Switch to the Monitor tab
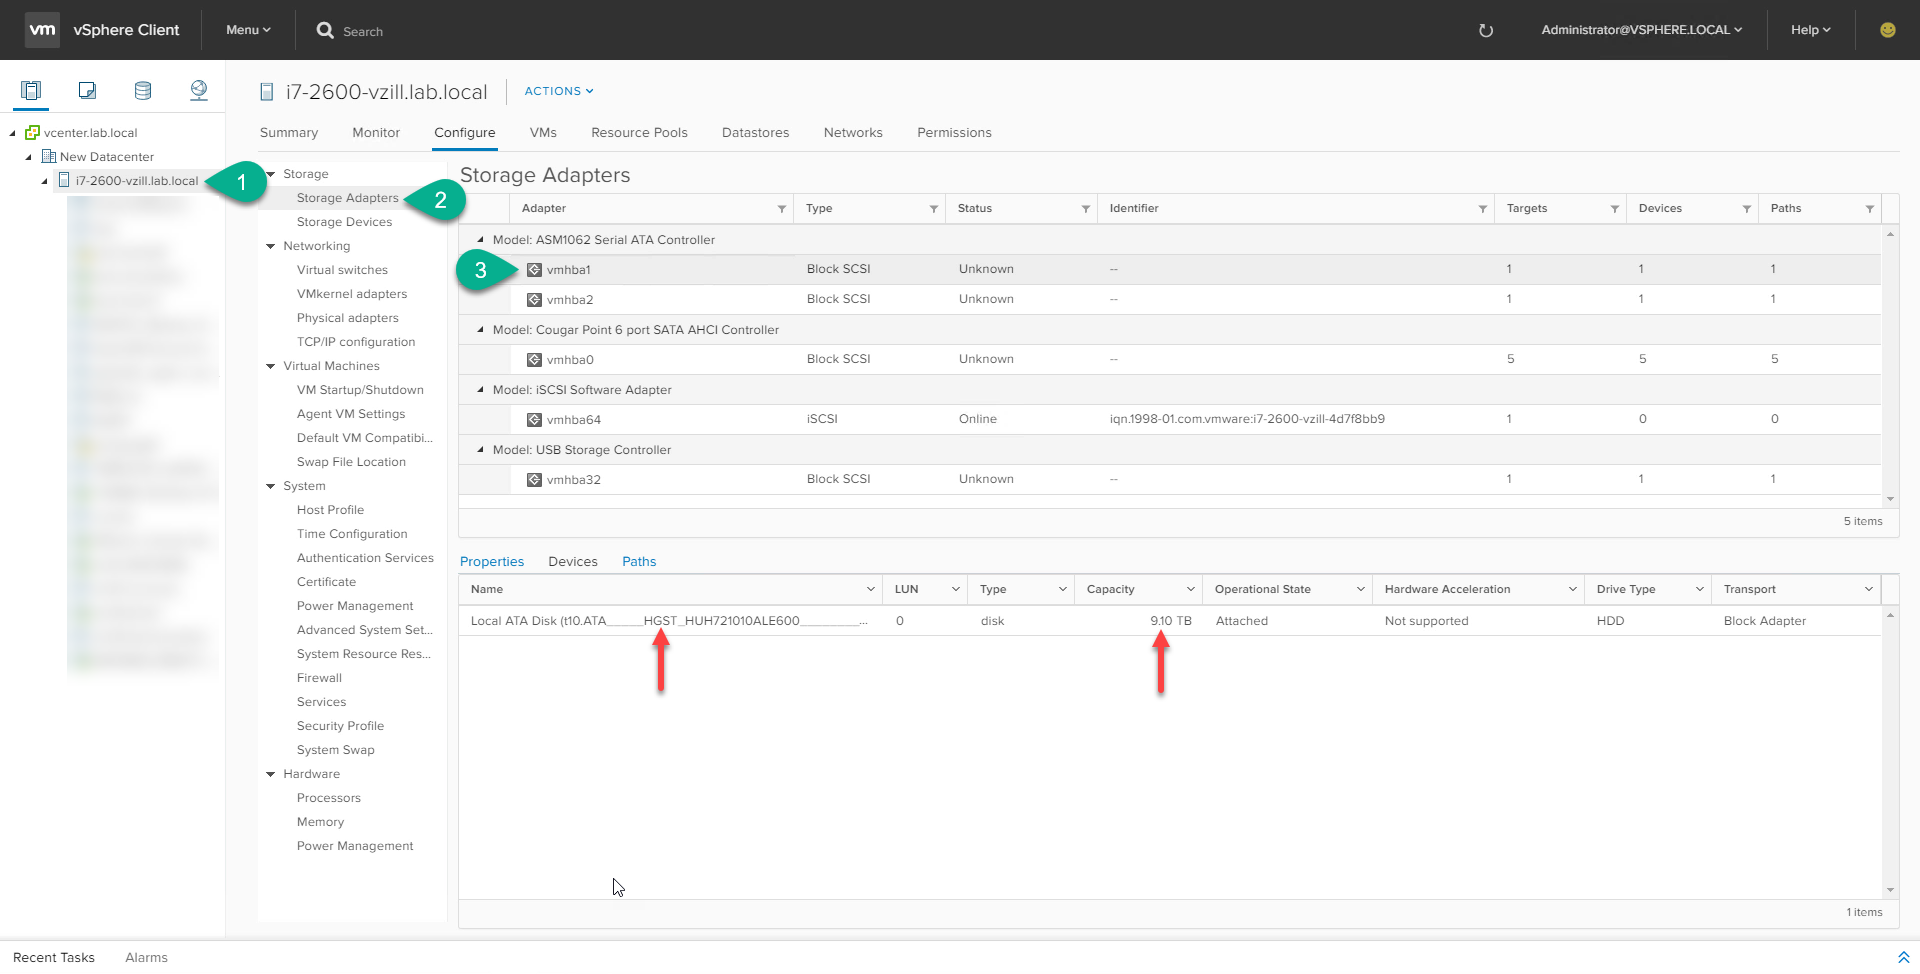The image size is (1920, 974). click(376, 132)
